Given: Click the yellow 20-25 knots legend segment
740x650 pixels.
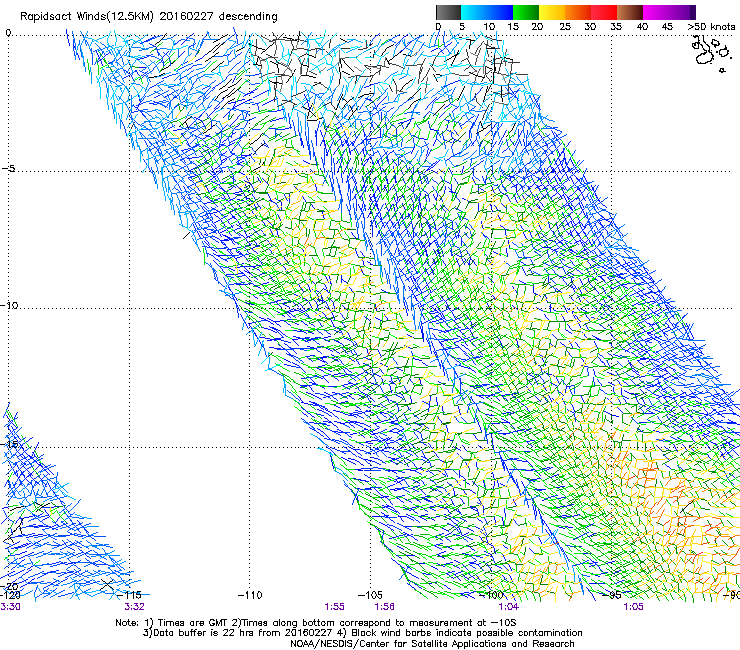Looking at the screenshot, I should pyautogui.click(x=552, y=12).
